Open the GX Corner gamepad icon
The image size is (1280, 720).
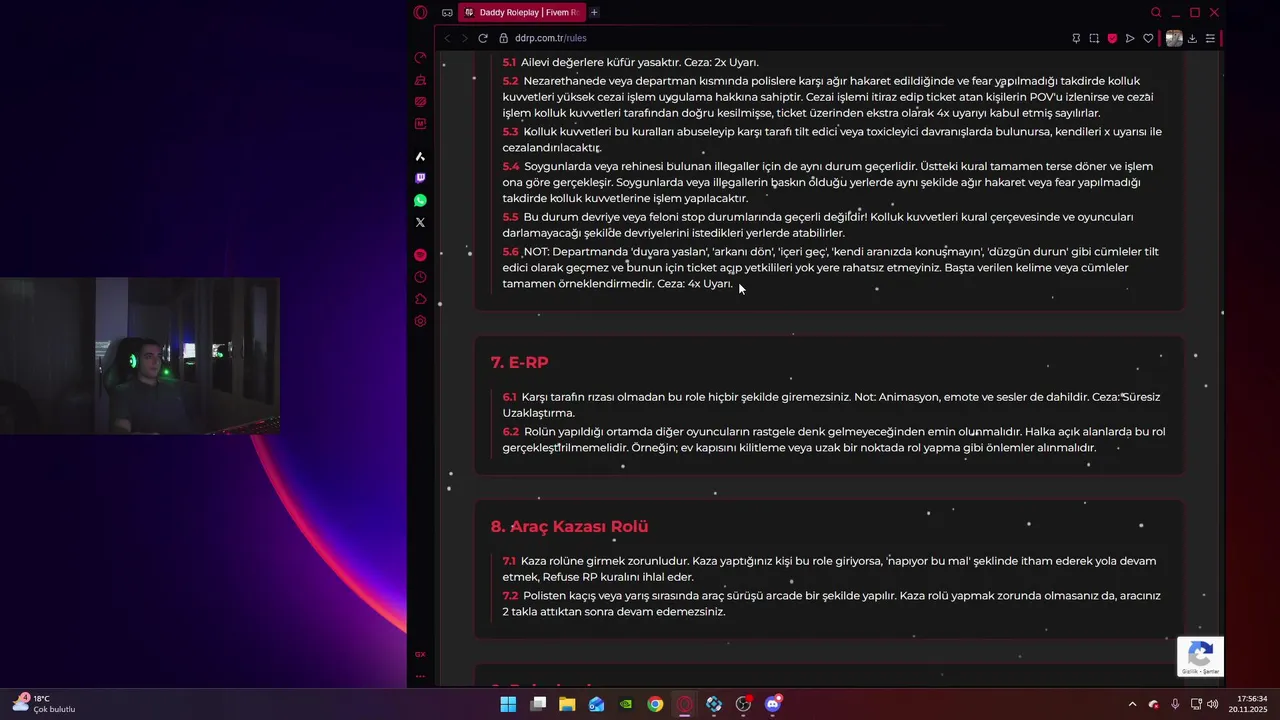click(x=447, y=13)
